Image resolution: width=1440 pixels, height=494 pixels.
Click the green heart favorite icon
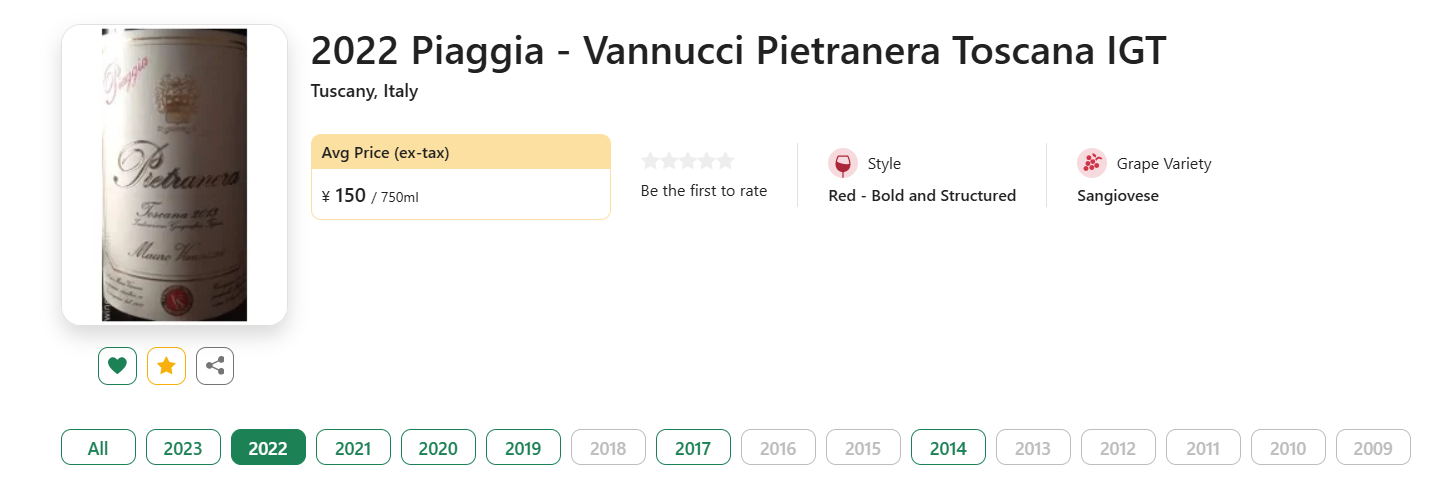(117, 366)
